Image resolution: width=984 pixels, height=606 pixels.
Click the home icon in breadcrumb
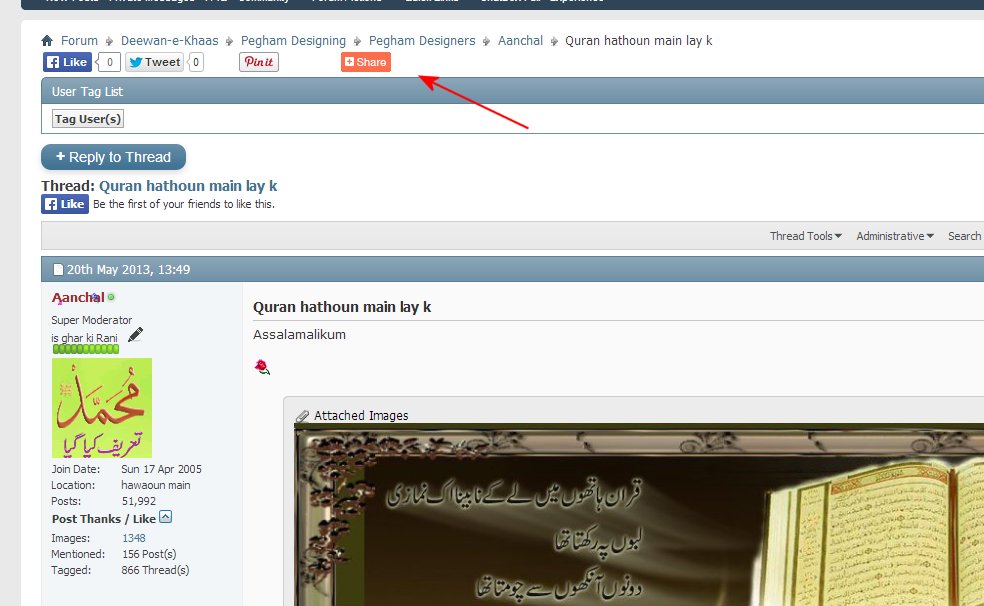click(47, 41)
